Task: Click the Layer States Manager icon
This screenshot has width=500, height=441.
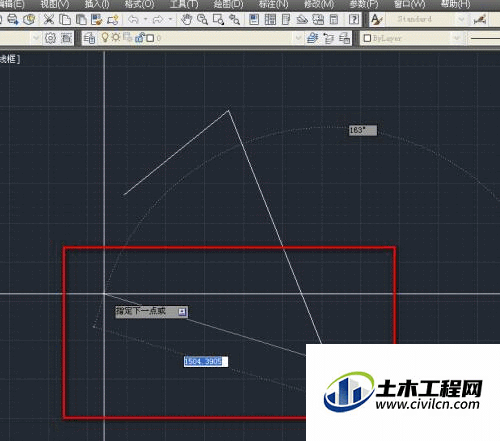Action: 345,38
